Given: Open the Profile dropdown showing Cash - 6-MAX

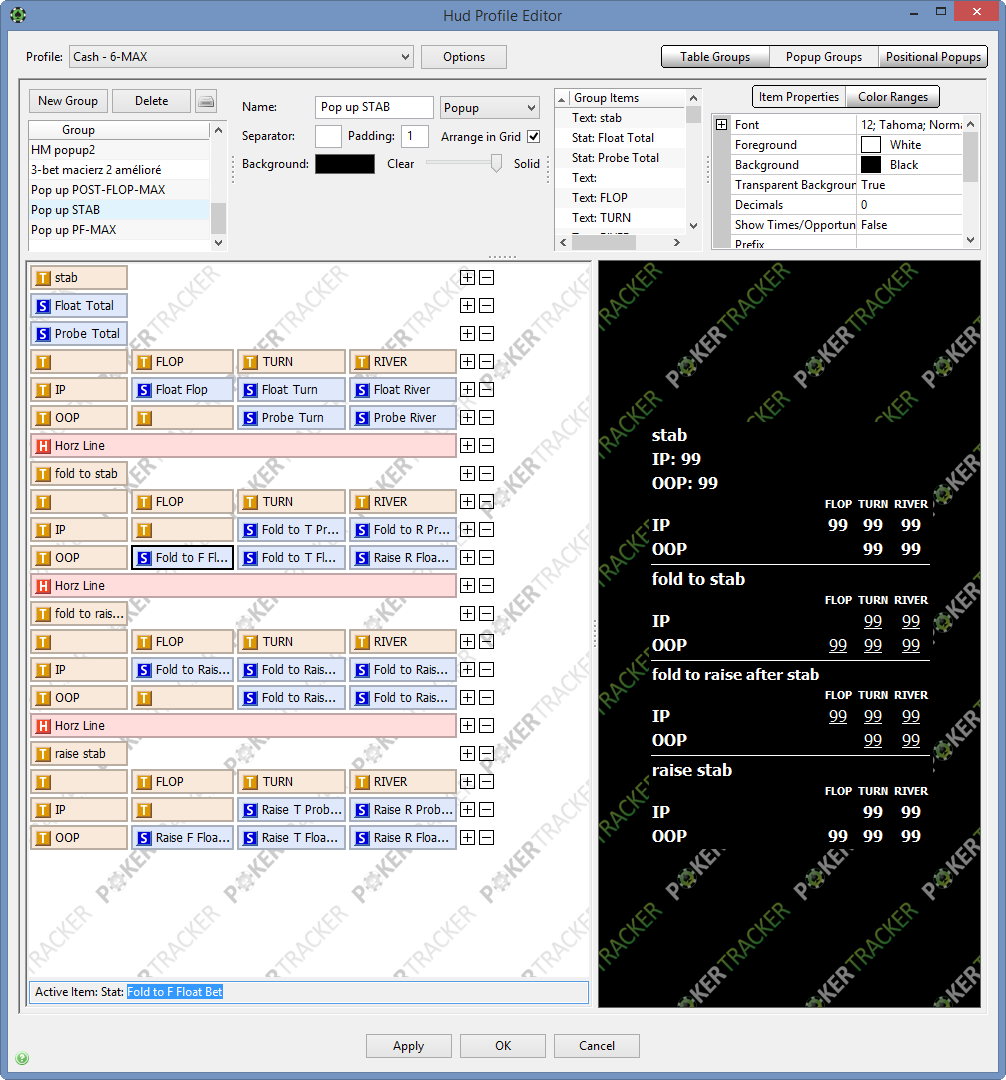Looking at the screenshot, I should [241, 56].
